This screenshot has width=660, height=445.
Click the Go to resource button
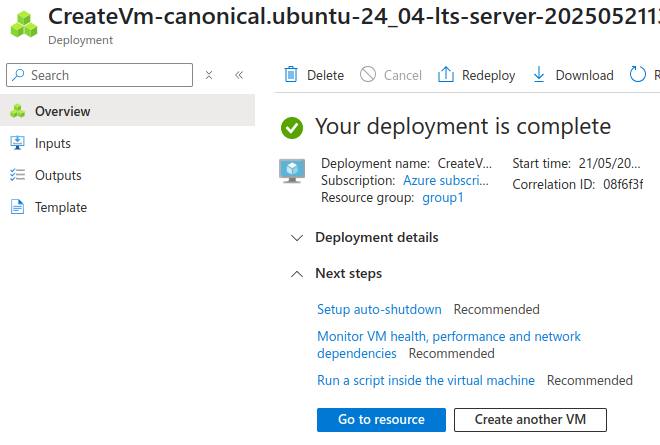pyautogui.click(x=381, y=420)
